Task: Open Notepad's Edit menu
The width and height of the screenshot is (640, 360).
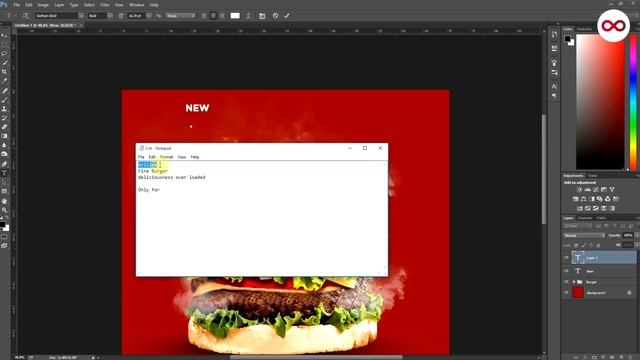Action: [152, 157]
